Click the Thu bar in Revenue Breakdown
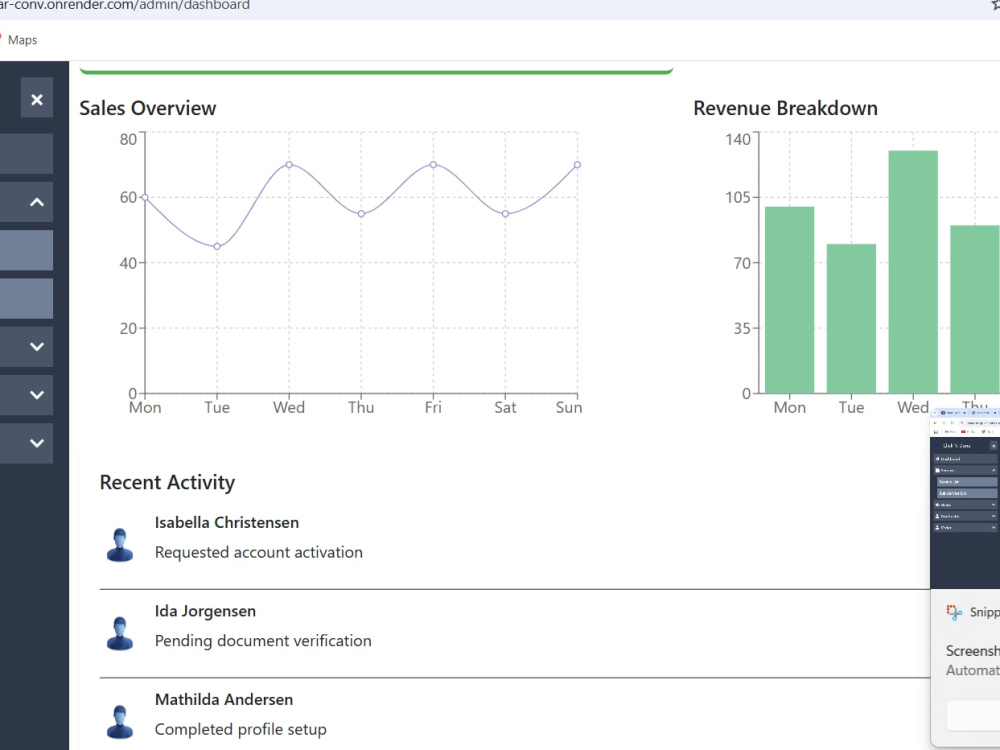The height and width of the screenshot is (750, 1000). [x=975, y=309]
